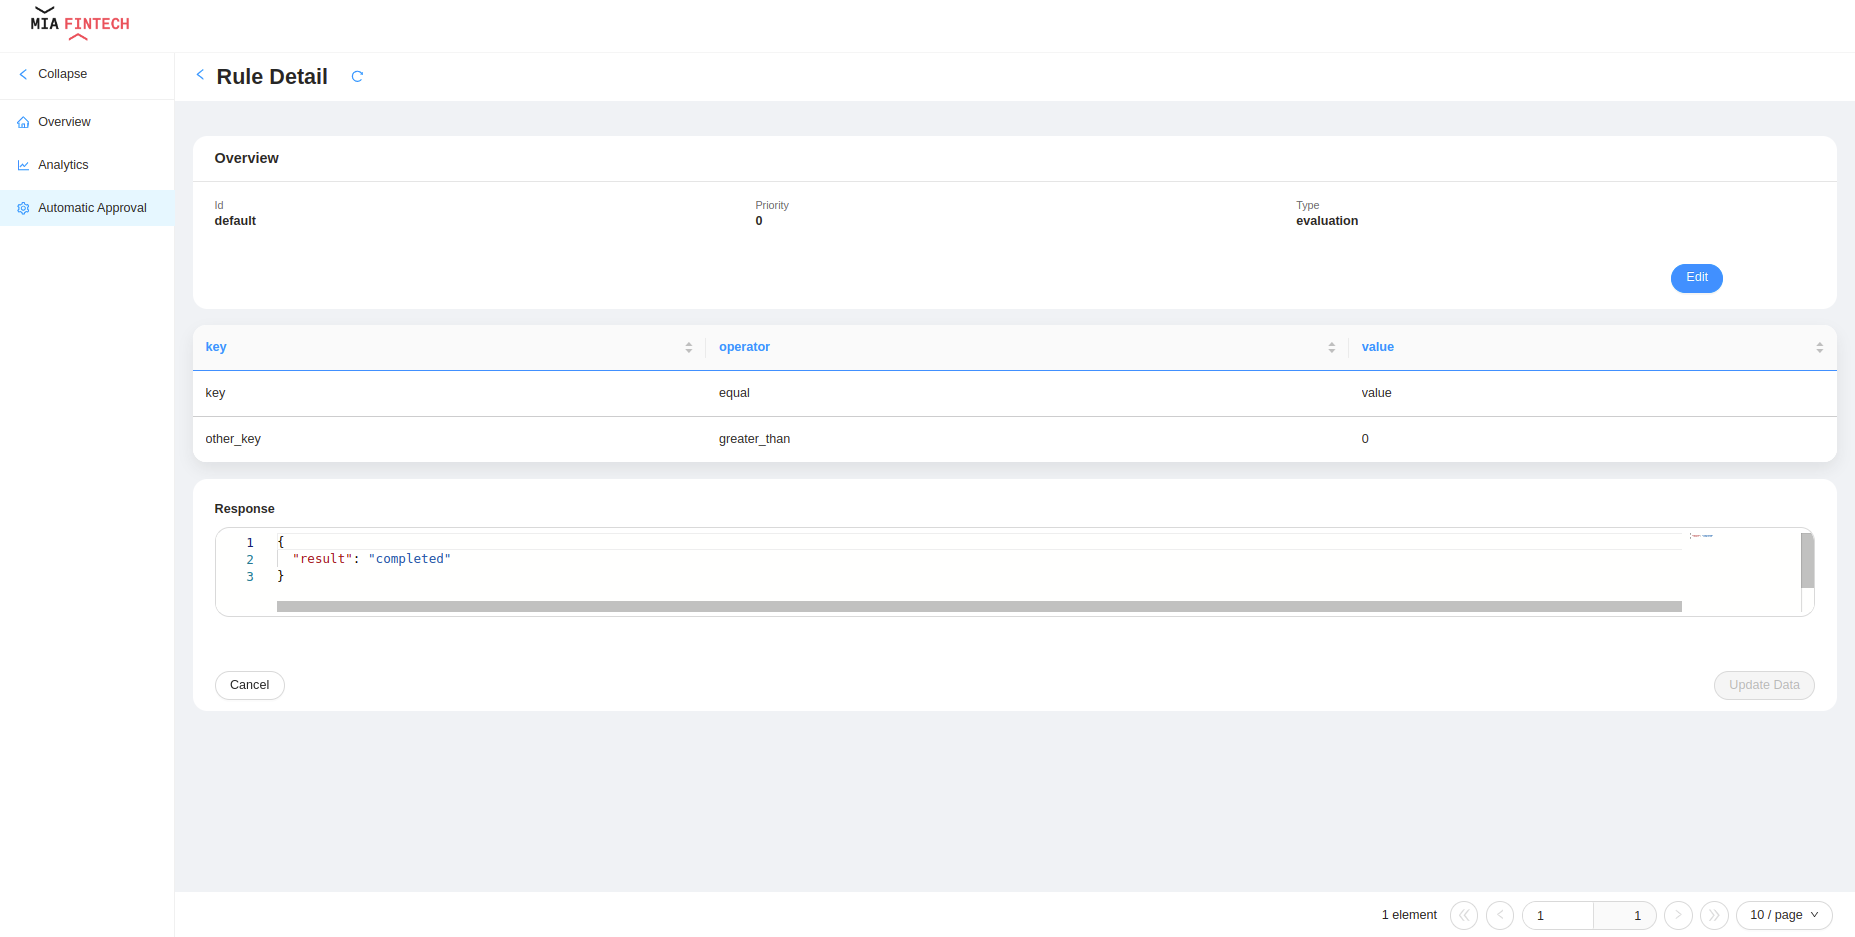Open the 10 / page dropdown
This screenshot has width=1855, height=937.
point(1782,915)
